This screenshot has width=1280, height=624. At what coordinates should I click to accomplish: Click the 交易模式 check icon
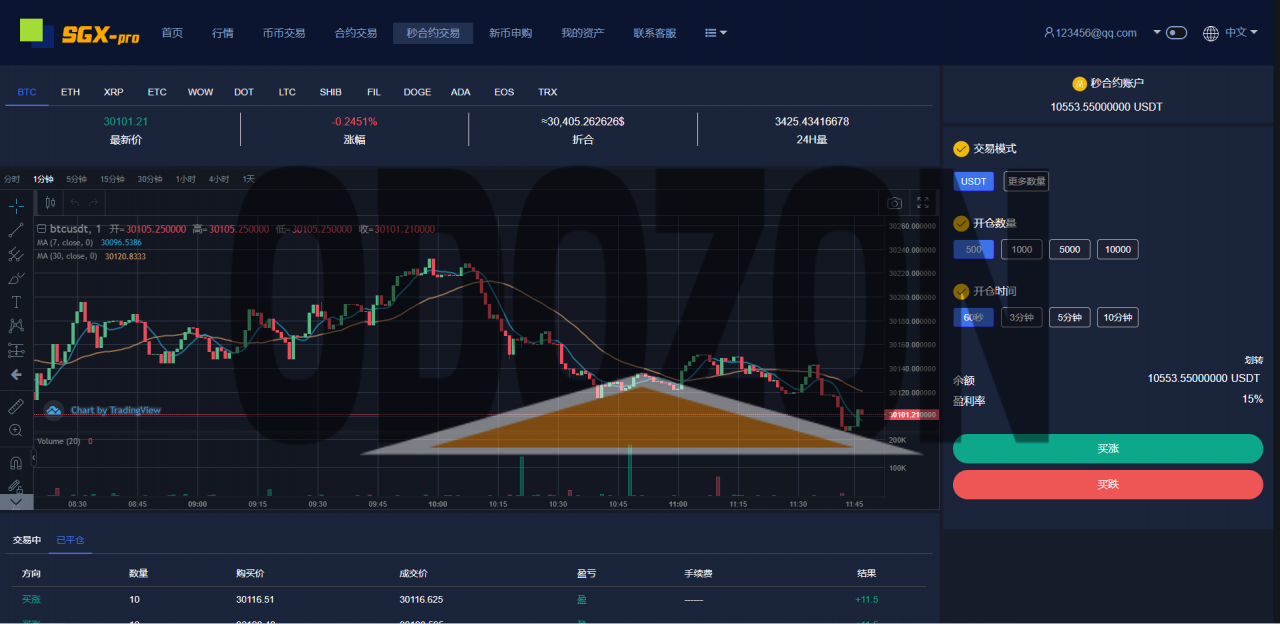pyautogui.click(x=961, y=149)
